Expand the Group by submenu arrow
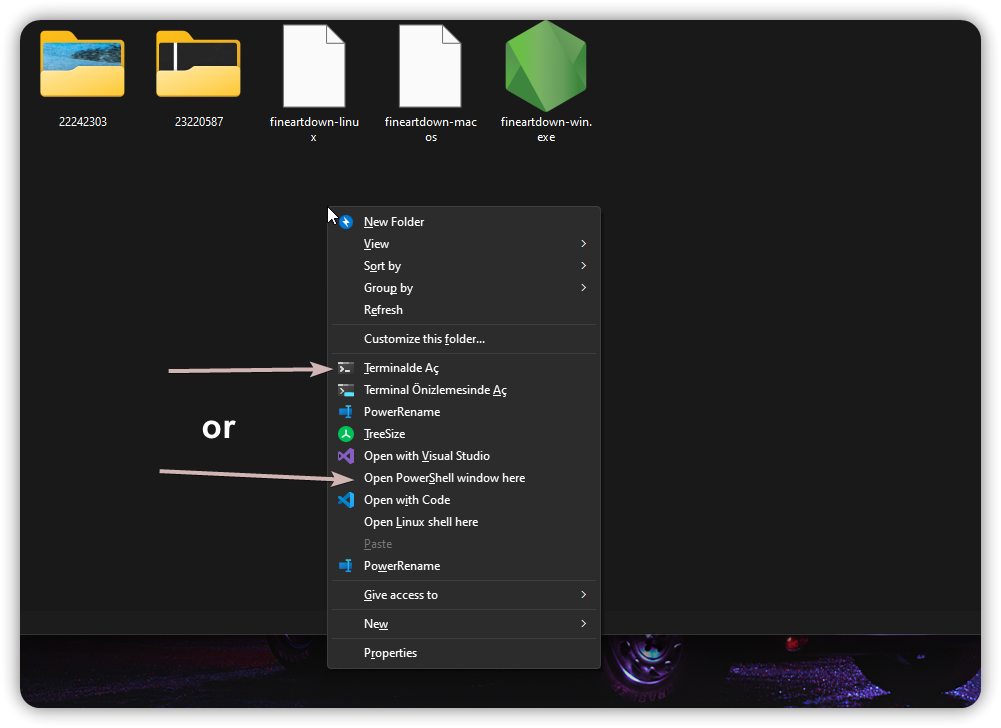 click(583, 288)
